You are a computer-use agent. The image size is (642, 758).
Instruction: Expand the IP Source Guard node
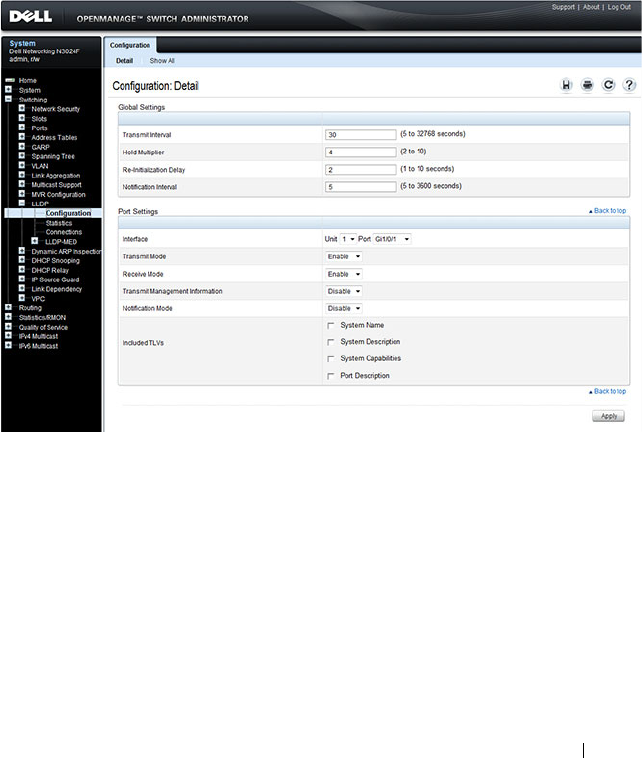click(x=22, y=279)
